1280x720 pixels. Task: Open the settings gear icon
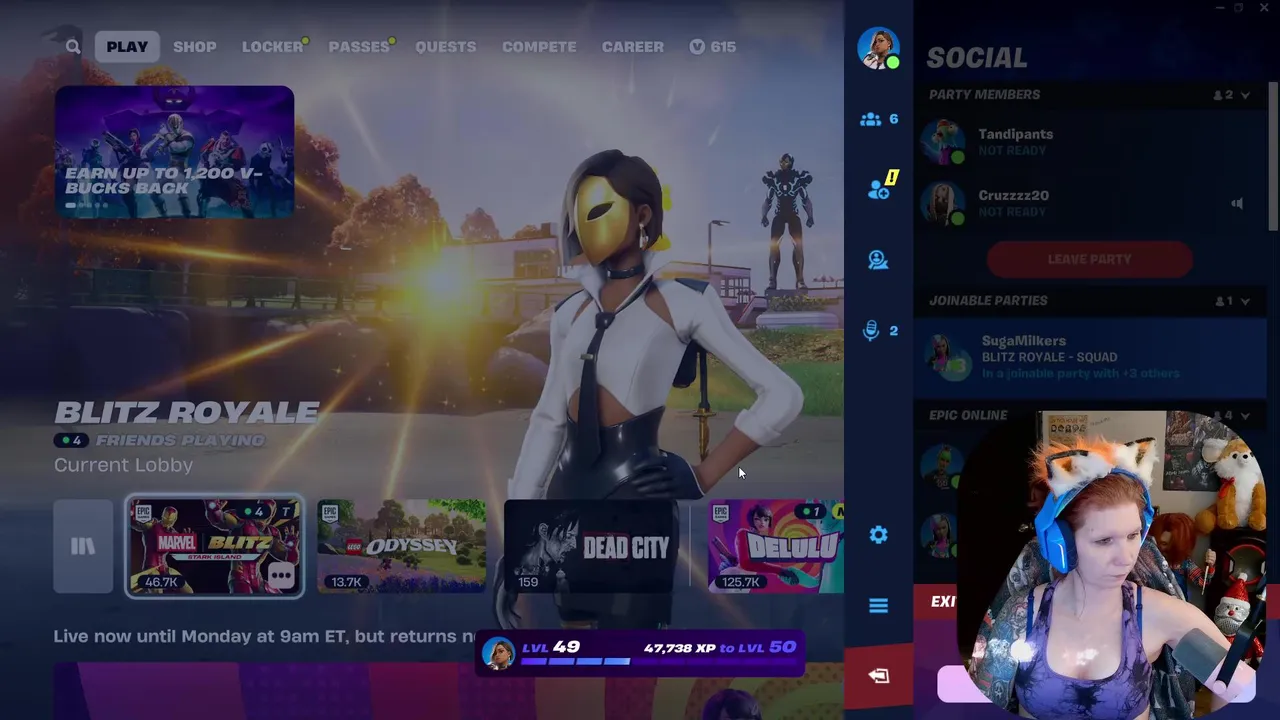click(x=878, y=535)
